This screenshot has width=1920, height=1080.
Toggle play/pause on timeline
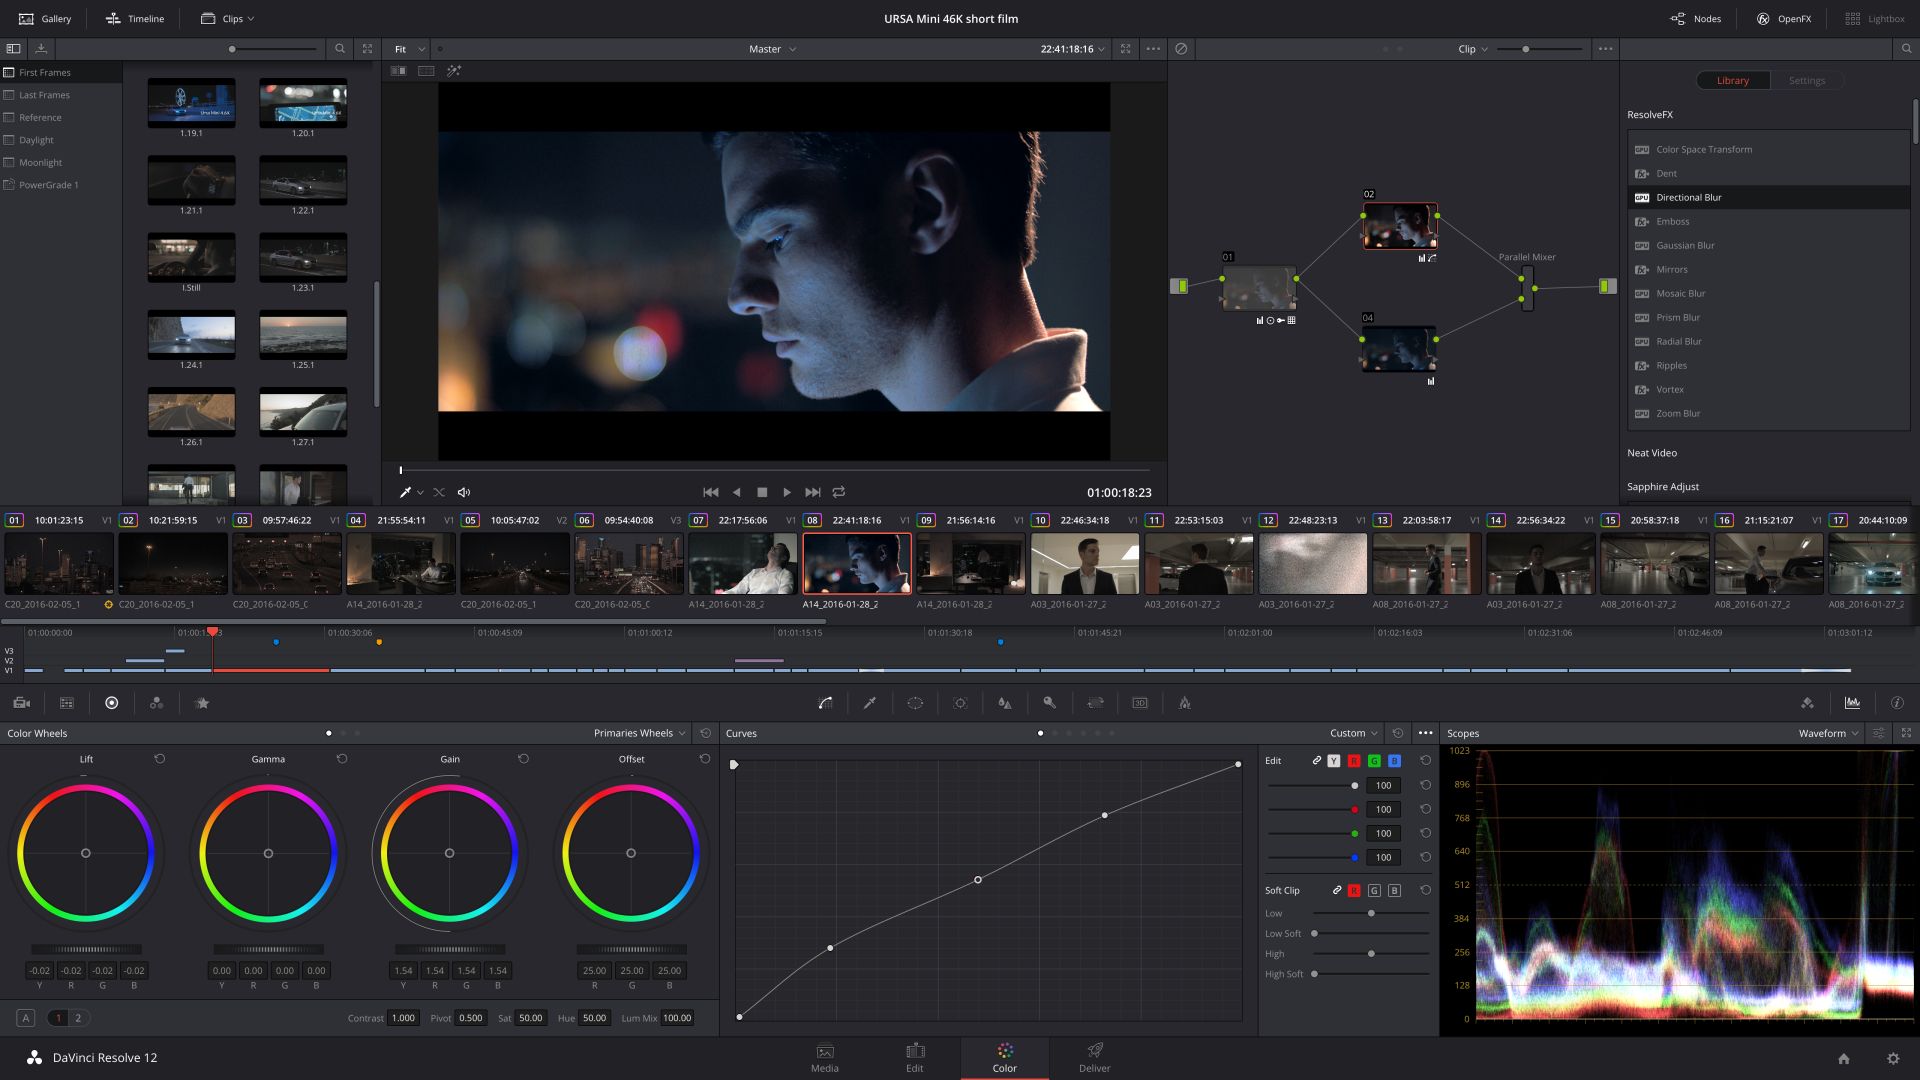pyautogui.click(x=787, y=492)
